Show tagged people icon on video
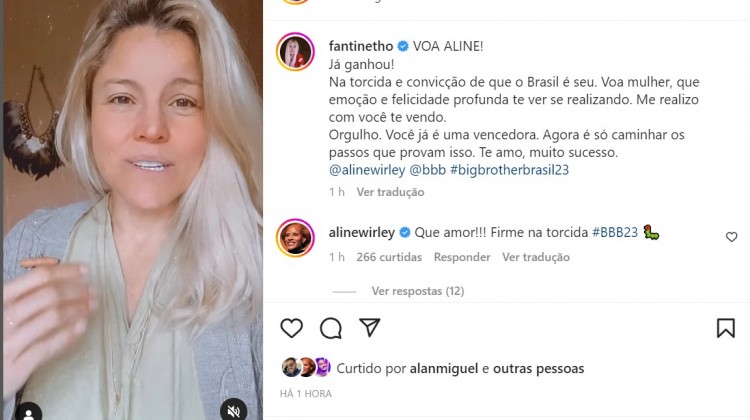This screenshot has height=420, width=750. coord(29,412)
